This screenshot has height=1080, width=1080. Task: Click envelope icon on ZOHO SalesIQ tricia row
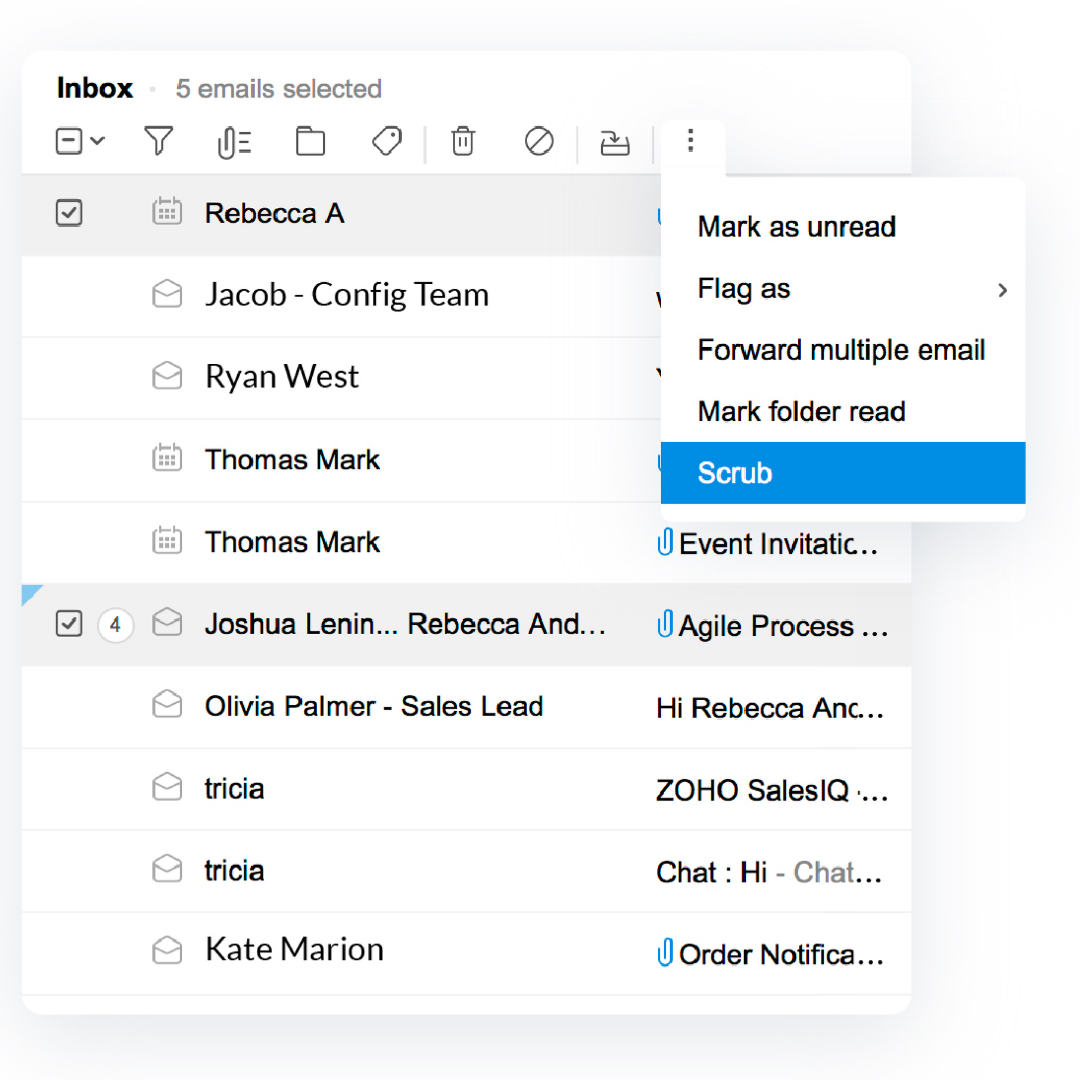167,787
